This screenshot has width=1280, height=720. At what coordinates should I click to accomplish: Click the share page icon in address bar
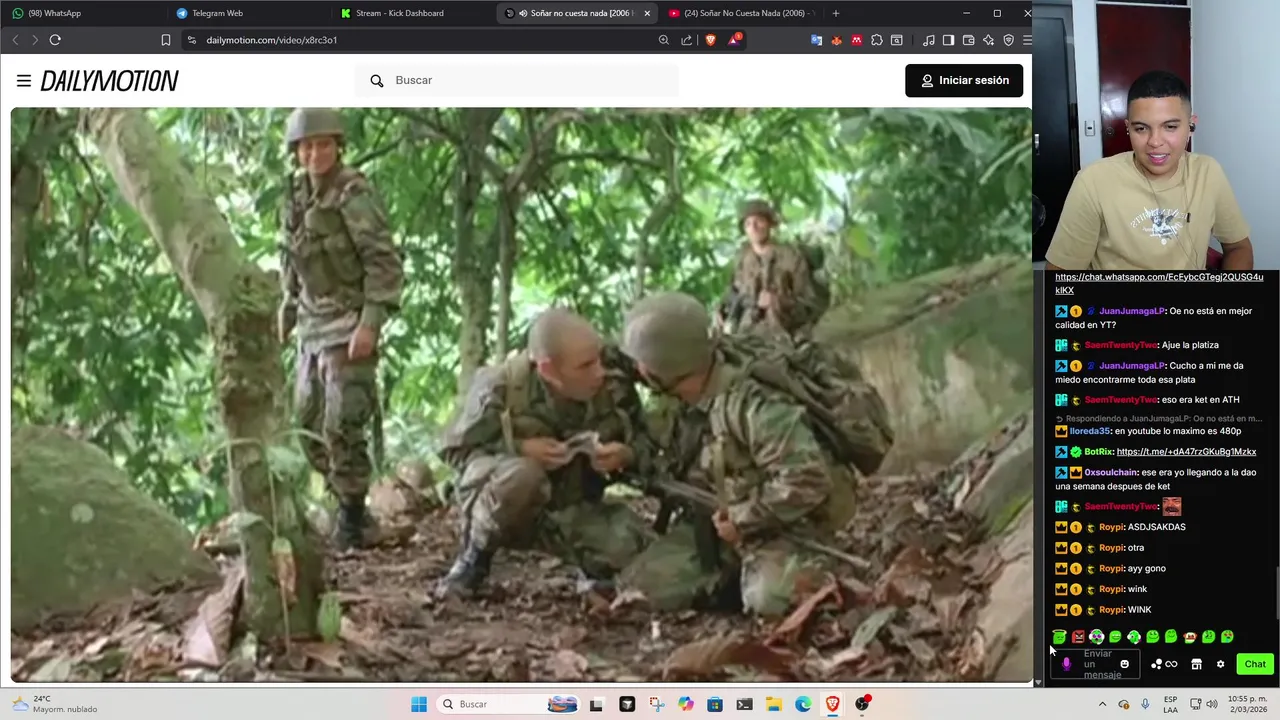pyautogui.click(x=686, y=40)
